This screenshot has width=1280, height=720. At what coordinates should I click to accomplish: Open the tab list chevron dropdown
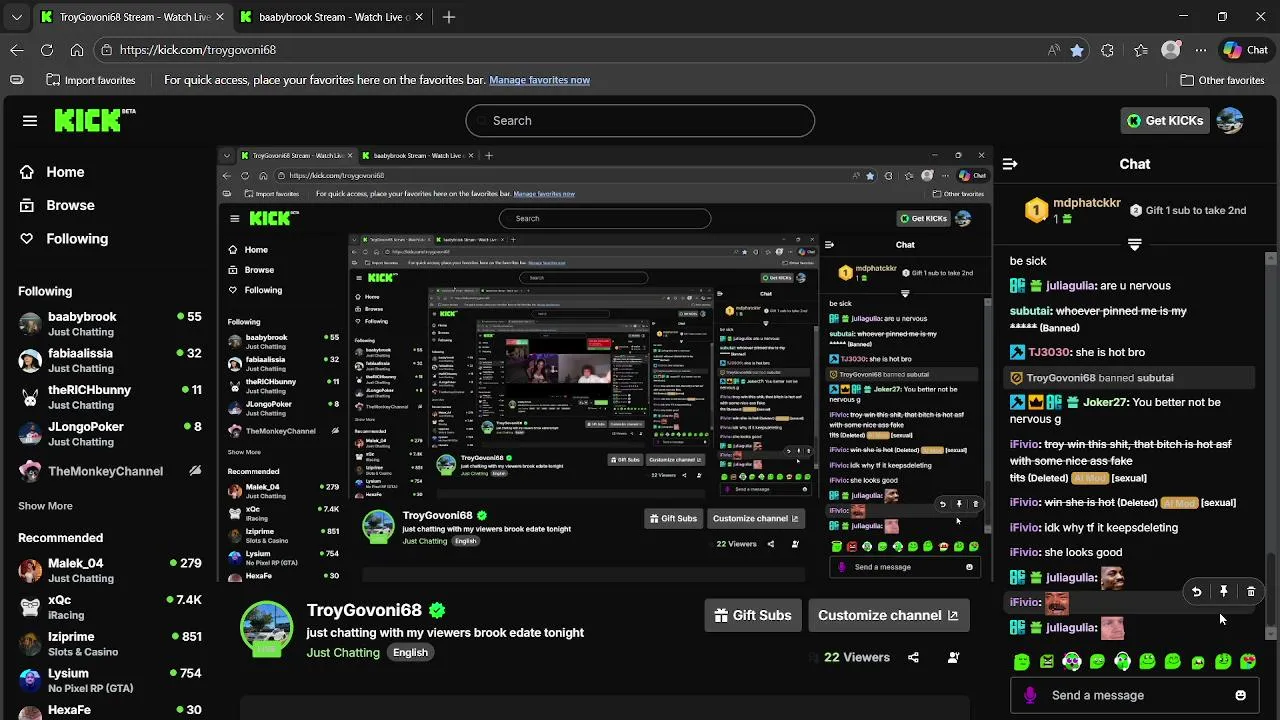16,17
